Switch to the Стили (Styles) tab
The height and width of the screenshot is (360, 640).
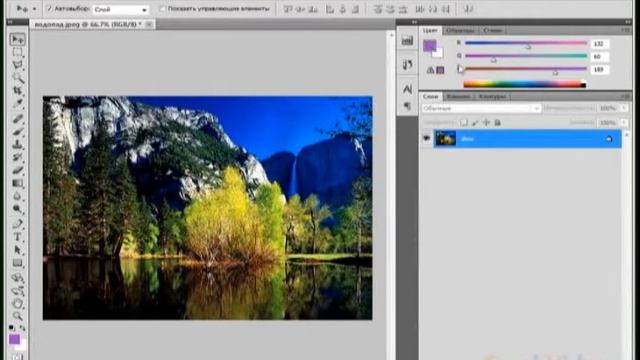[x=492, y=30]
